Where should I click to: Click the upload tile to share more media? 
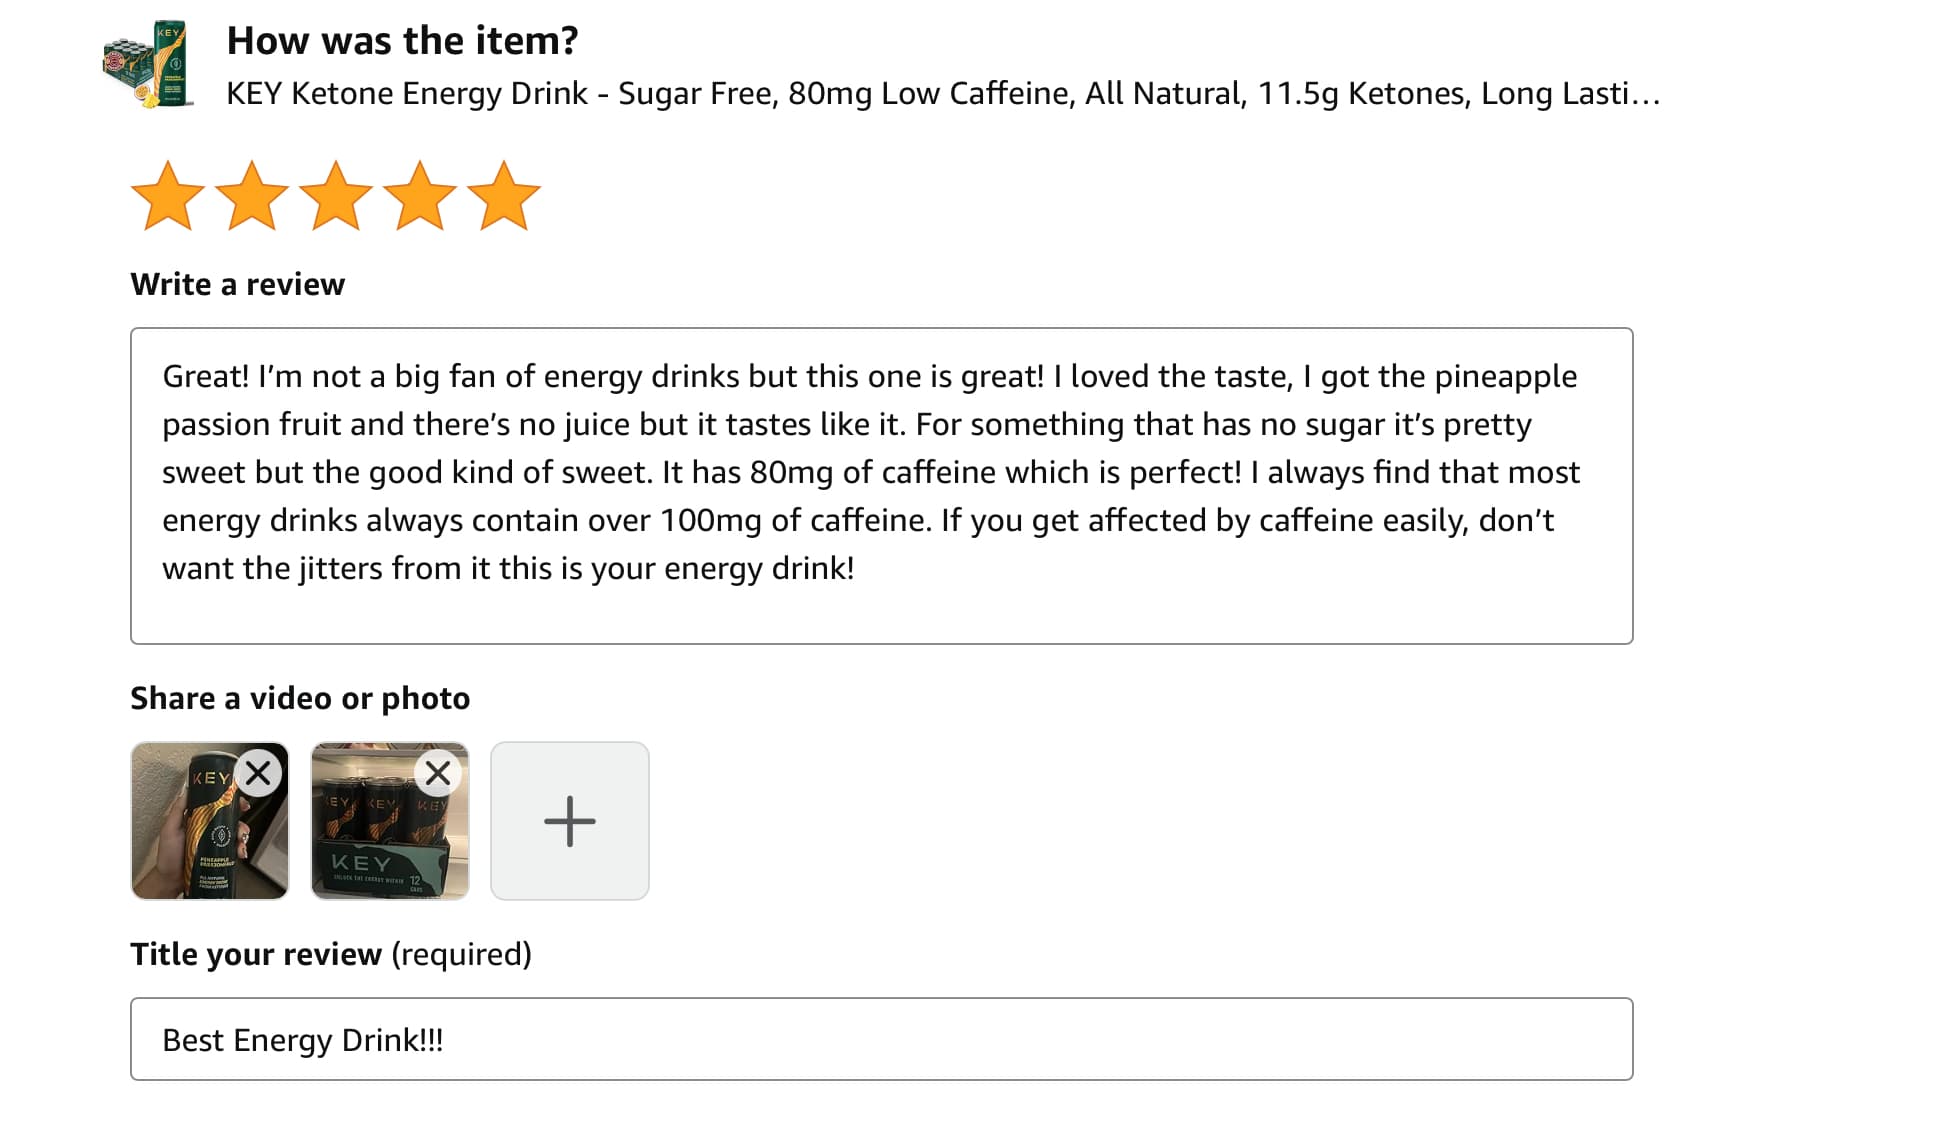570,819
